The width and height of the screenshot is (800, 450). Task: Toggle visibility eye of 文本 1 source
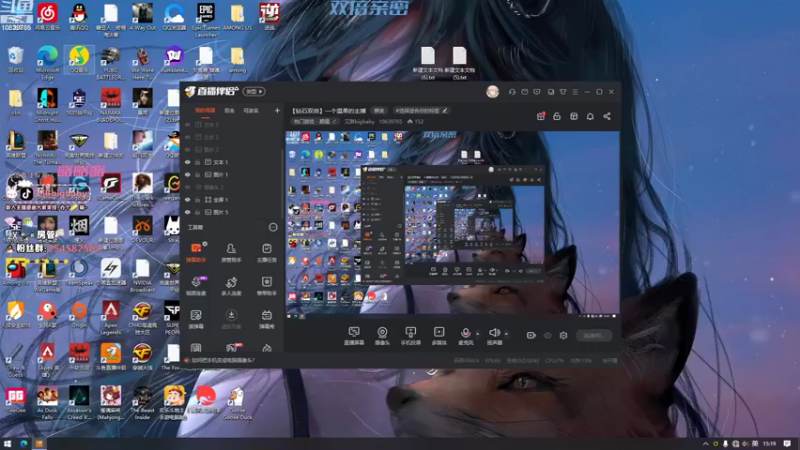[x=187, y=162]
